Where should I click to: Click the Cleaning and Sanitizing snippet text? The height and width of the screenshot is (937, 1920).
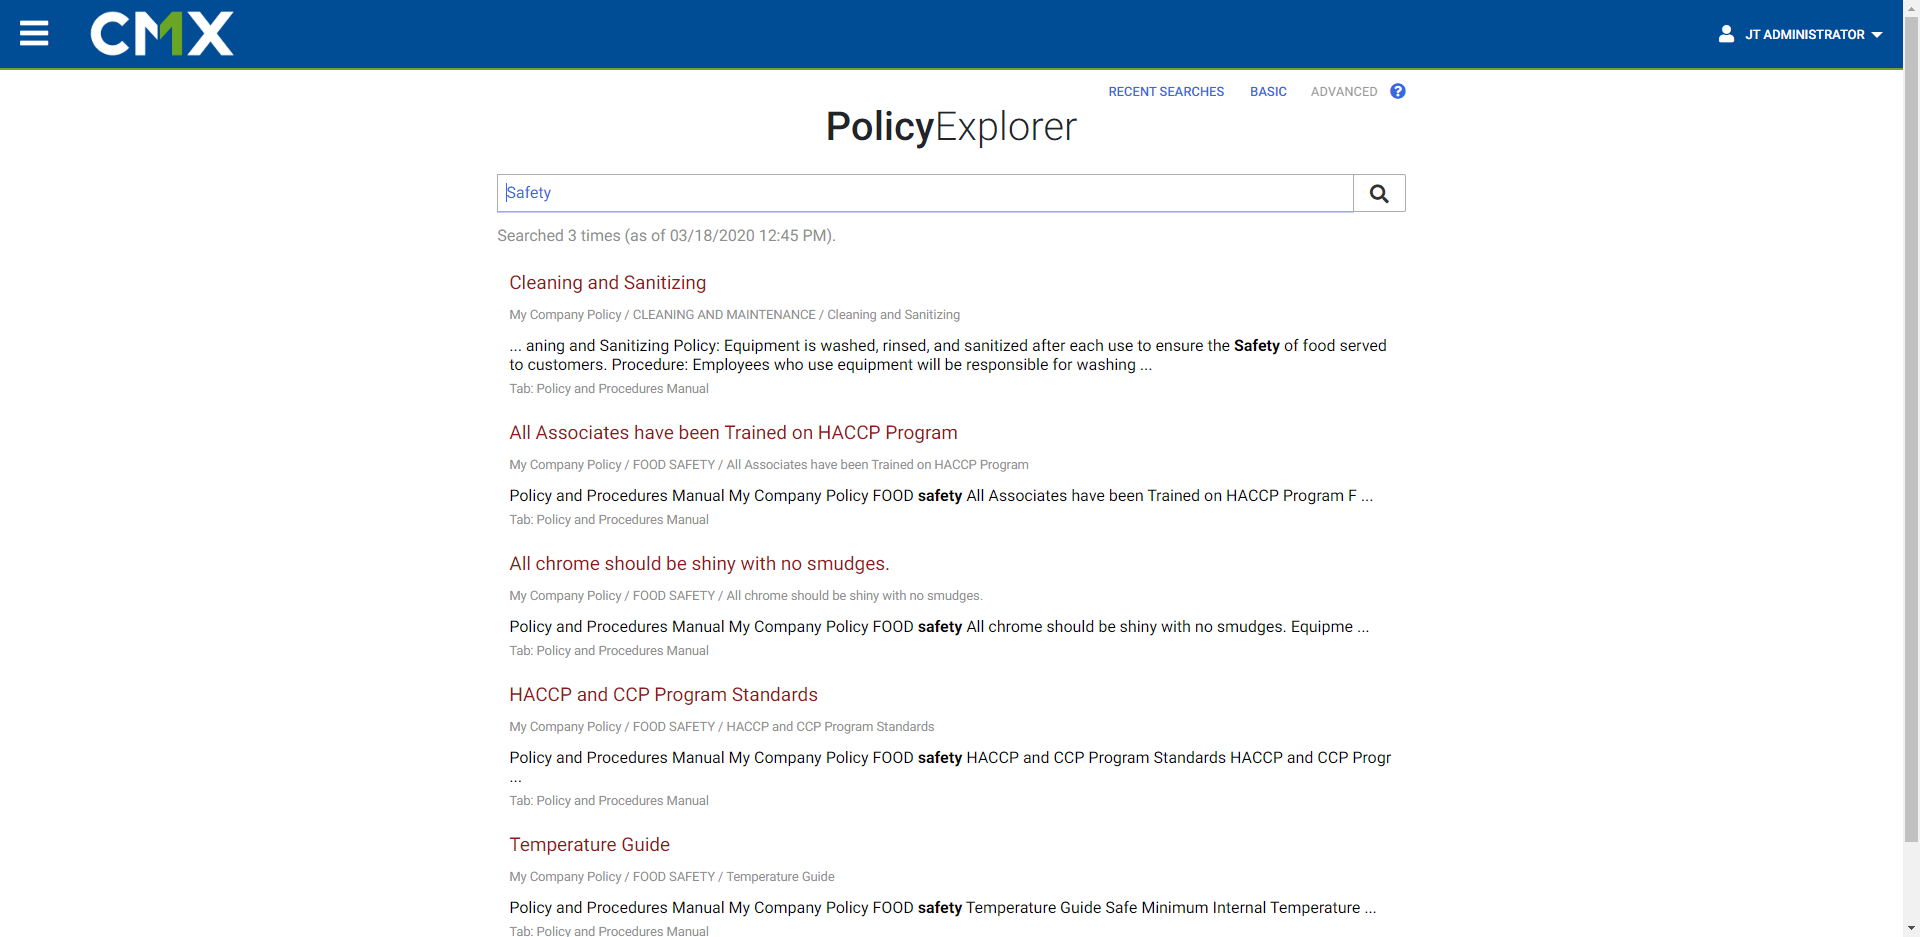coord(947,355)
